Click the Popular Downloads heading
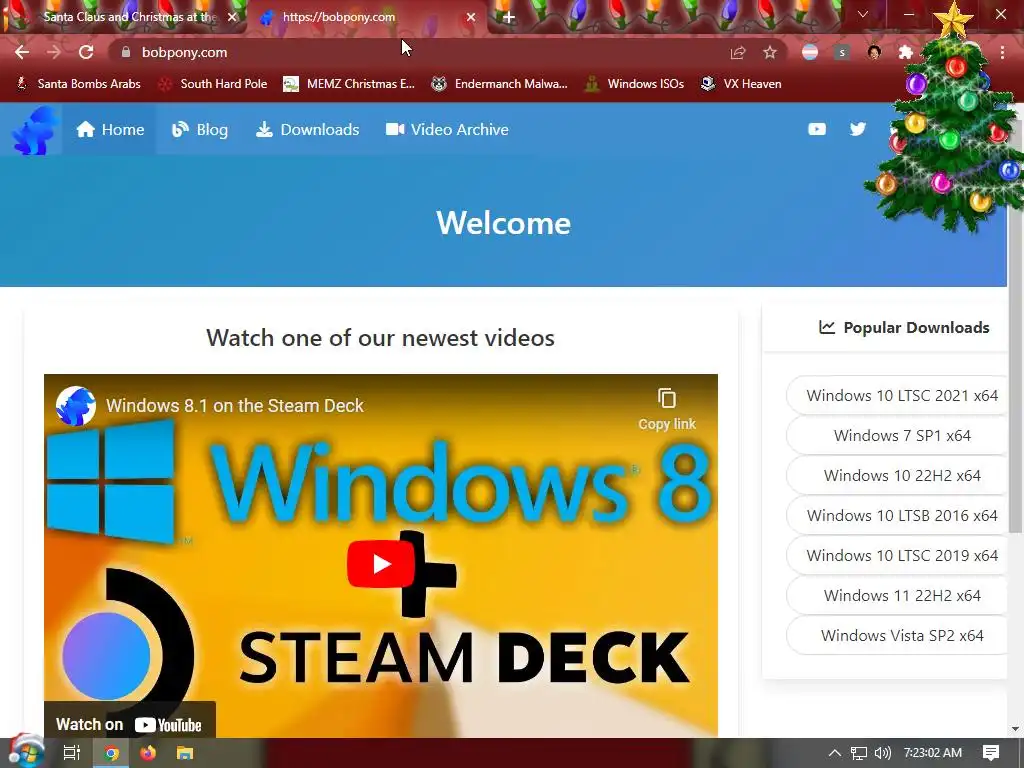Viewport: 1024px width, 768px height. pos(904,327)
